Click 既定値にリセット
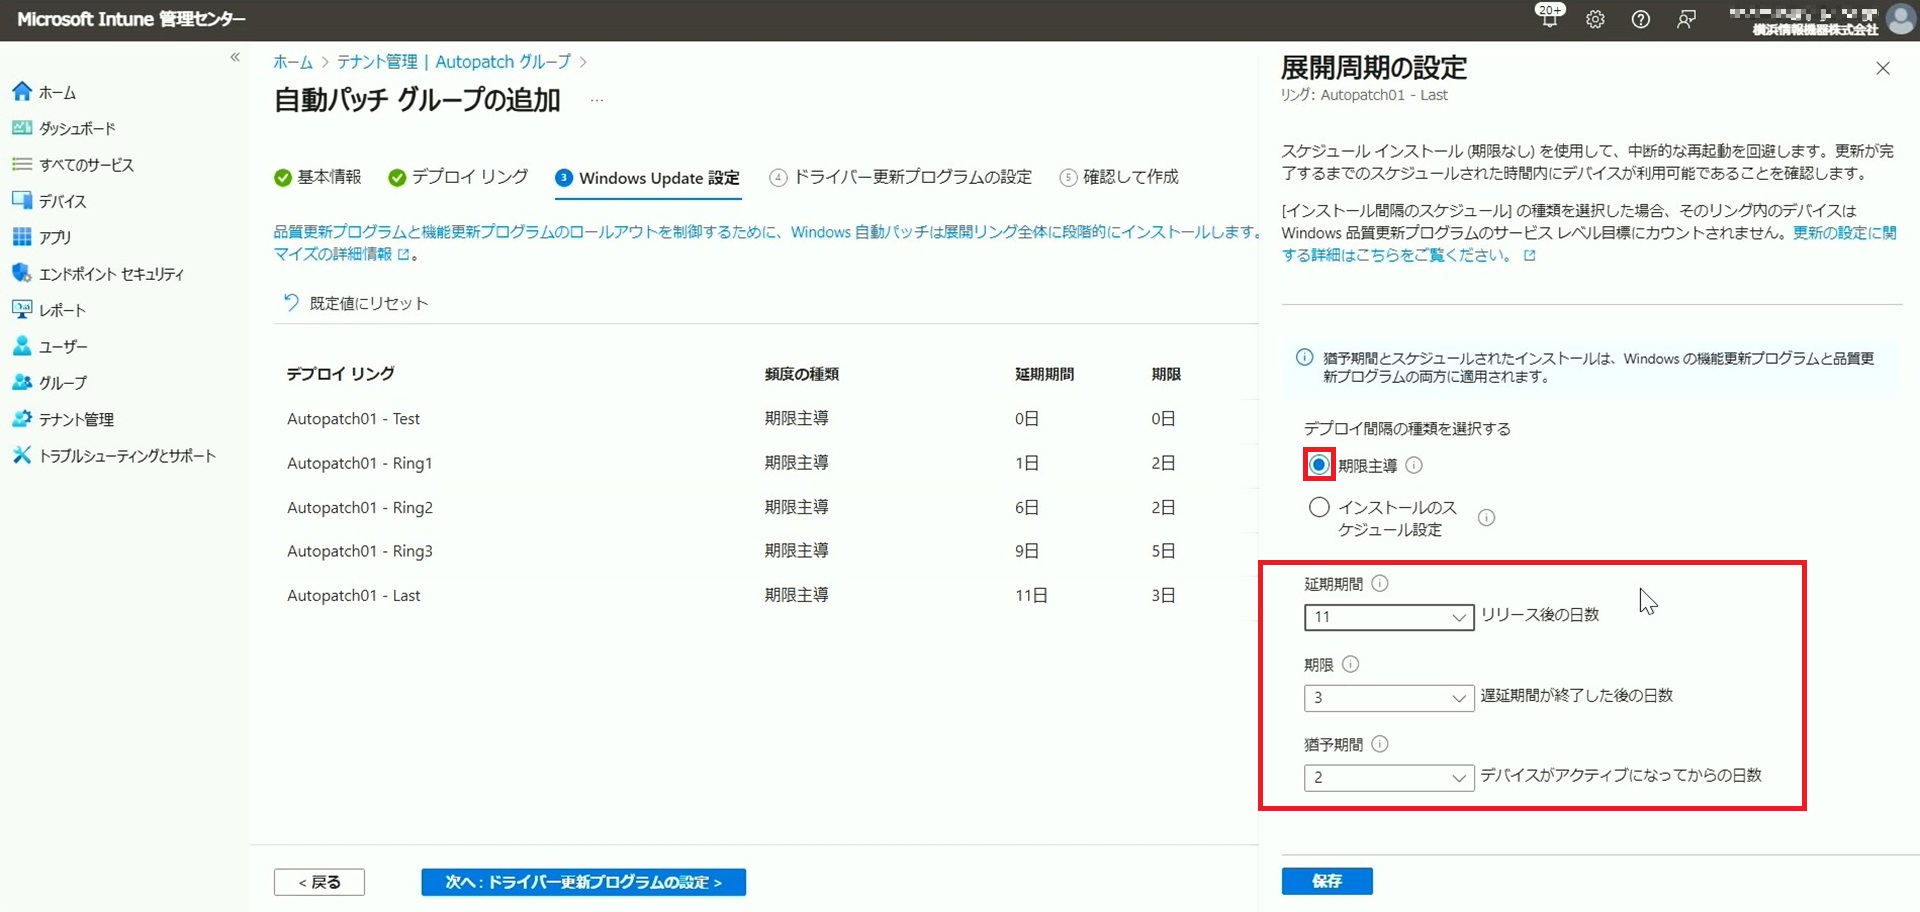This screenshot has width=1920, height=912. coord(355,303)
